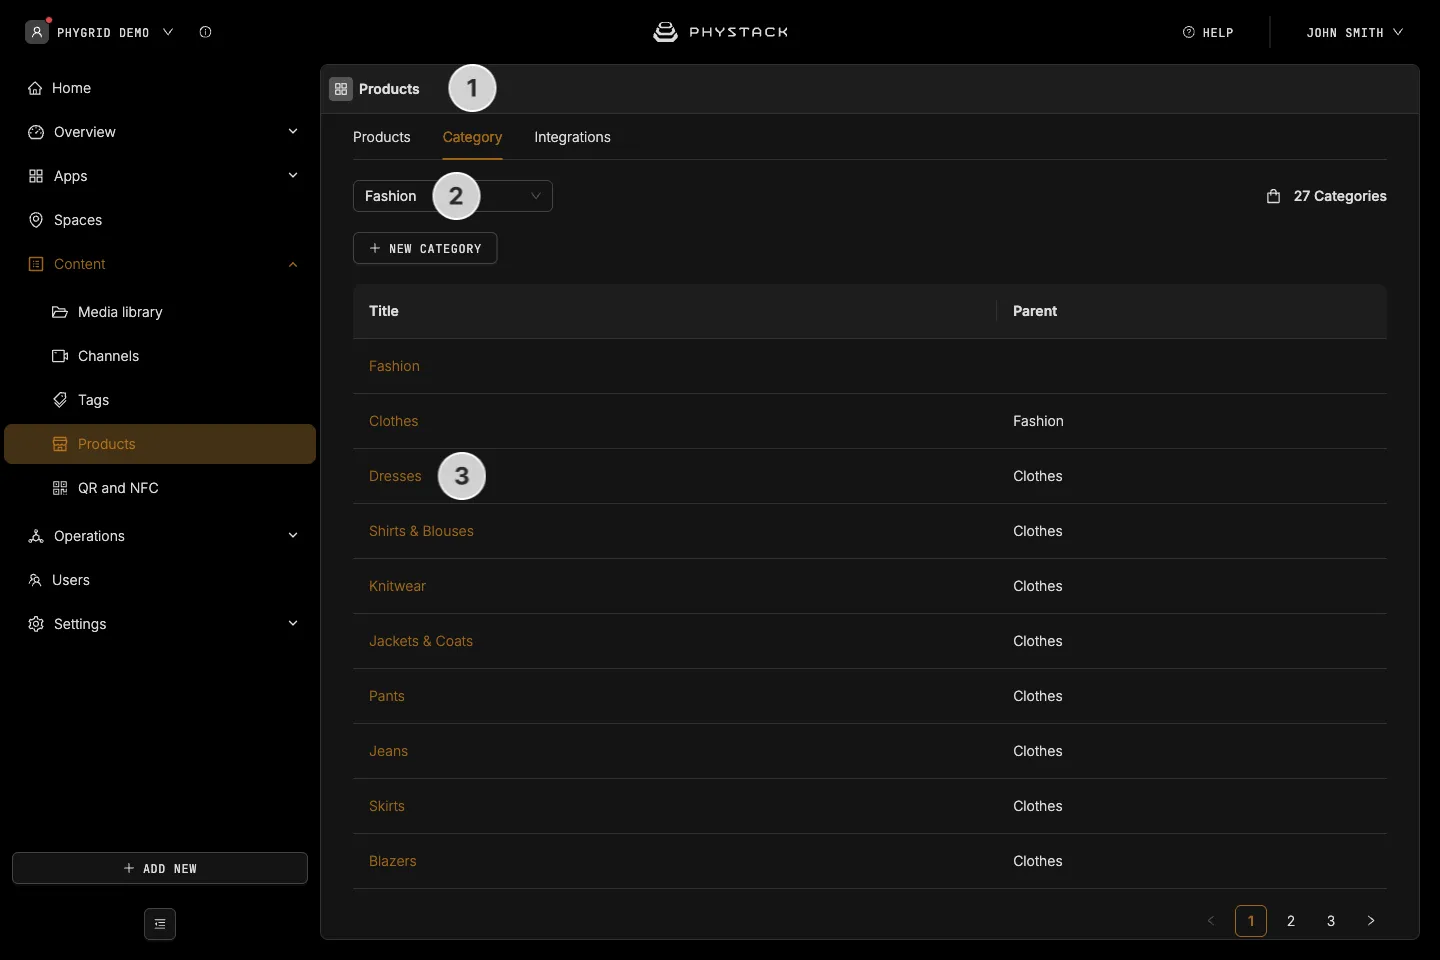Click the Channels icon

(60, 356)
